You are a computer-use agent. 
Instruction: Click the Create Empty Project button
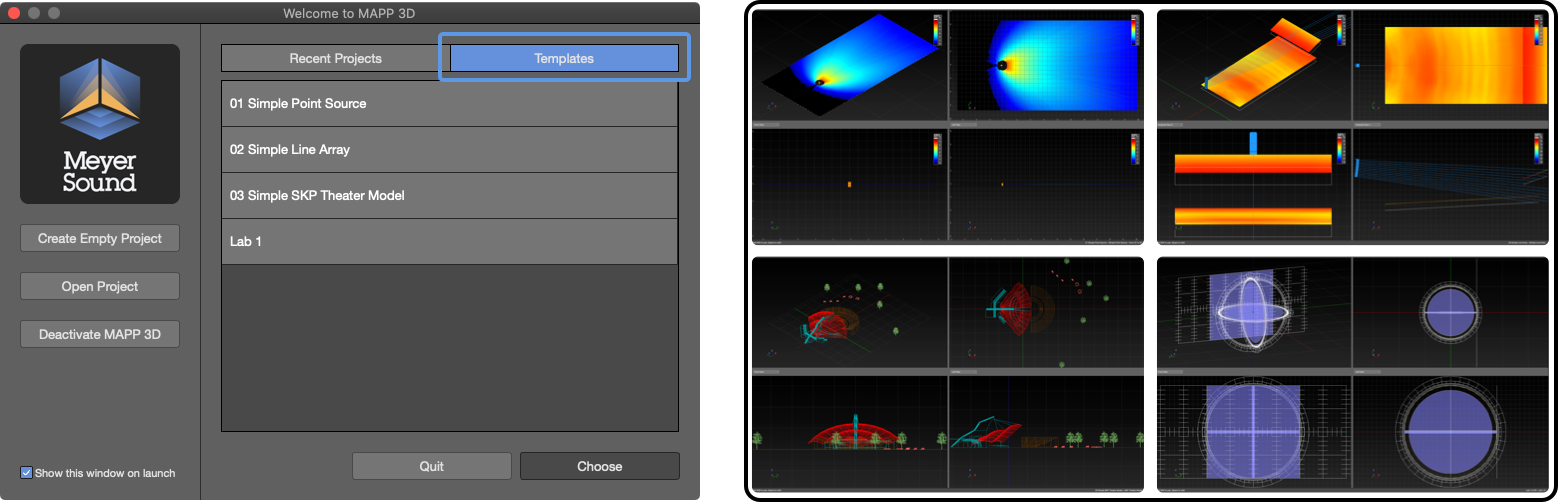[100, 238]
